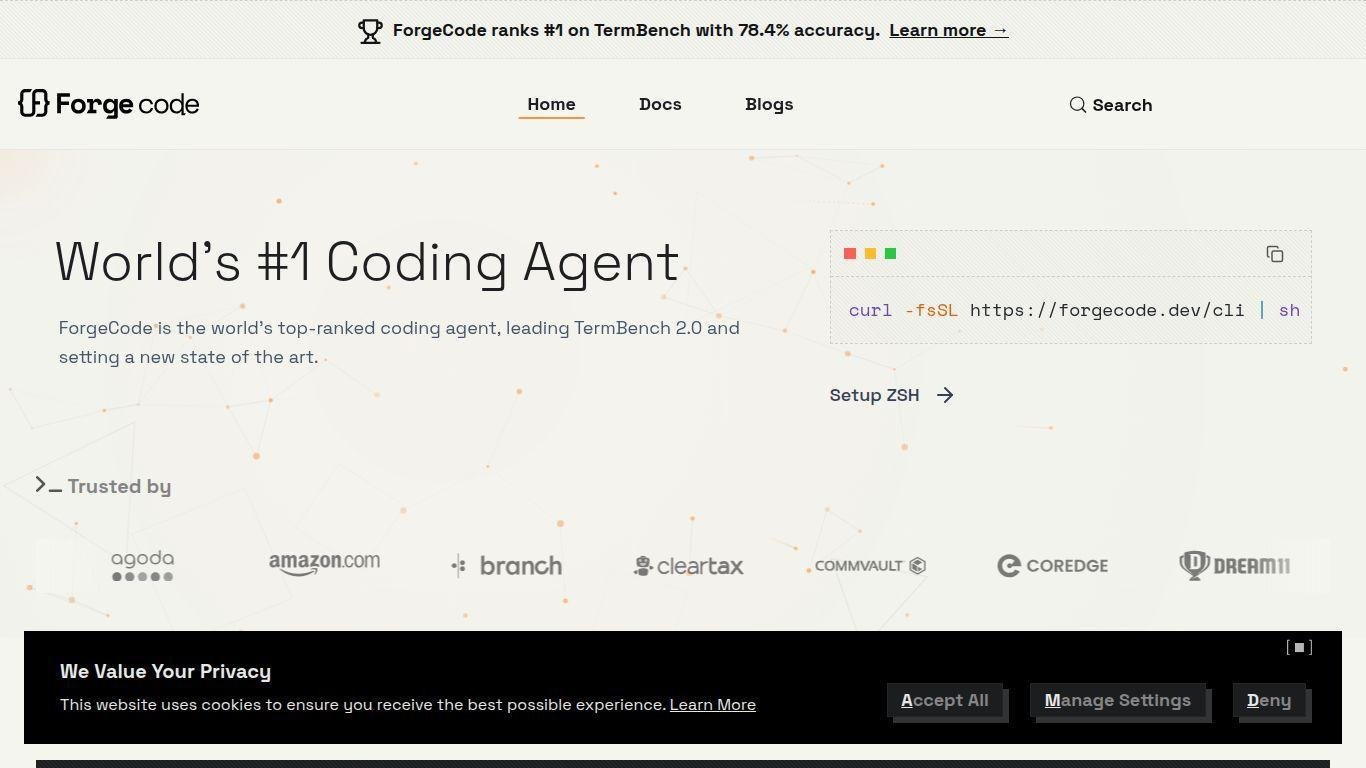Follow the TermBench Learn more link
1366x768 pixels.
pyautogui.click(x=948, y=30)
